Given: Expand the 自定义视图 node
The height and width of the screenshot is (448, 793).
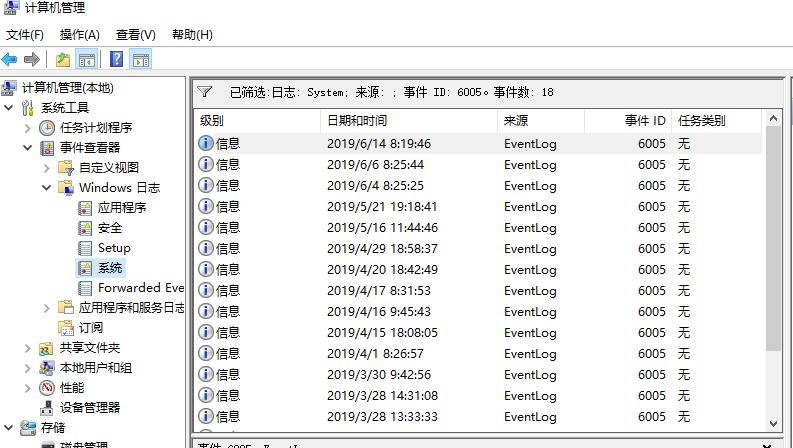Looking at the screenshot, I should tap(47, 168).
